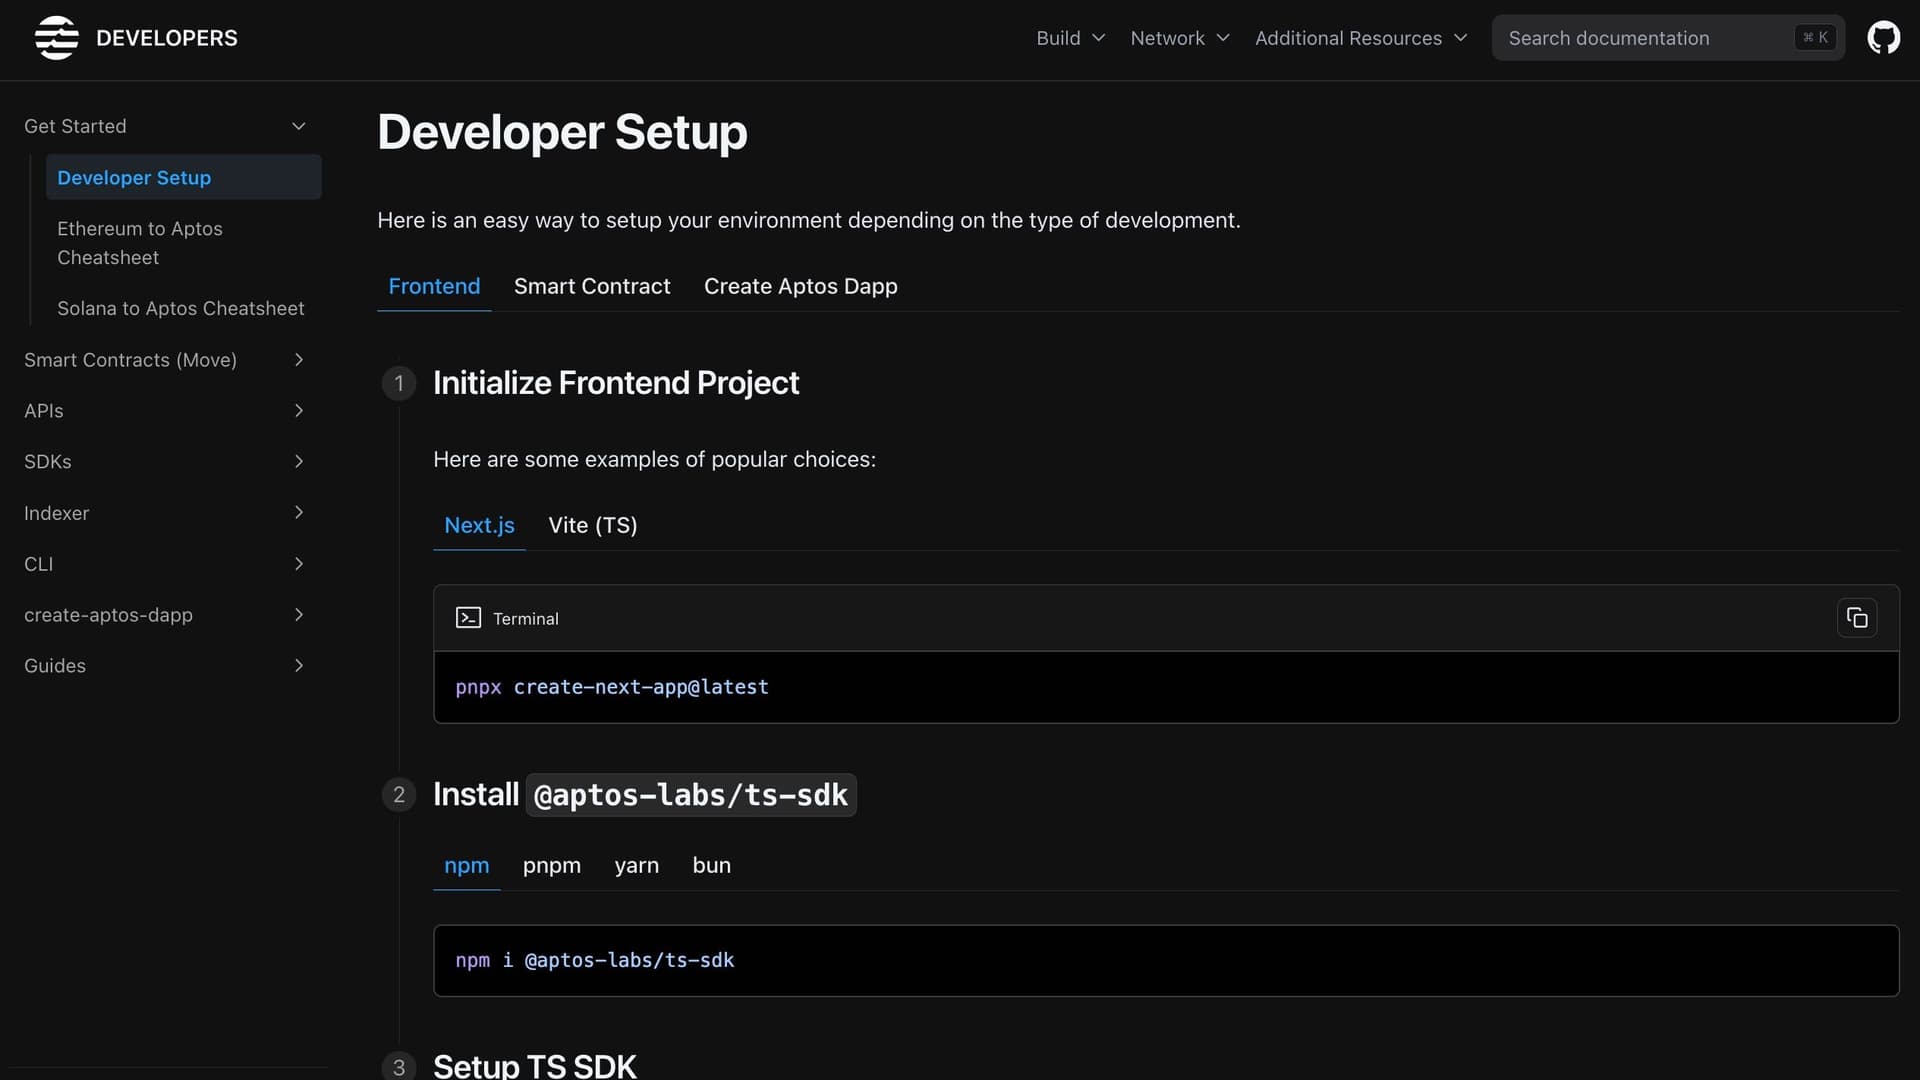Click the pnpx create-next-app@latest command text
Image resolution: width=1920 pixels, height=1080 pixels.
click(612, 687)
